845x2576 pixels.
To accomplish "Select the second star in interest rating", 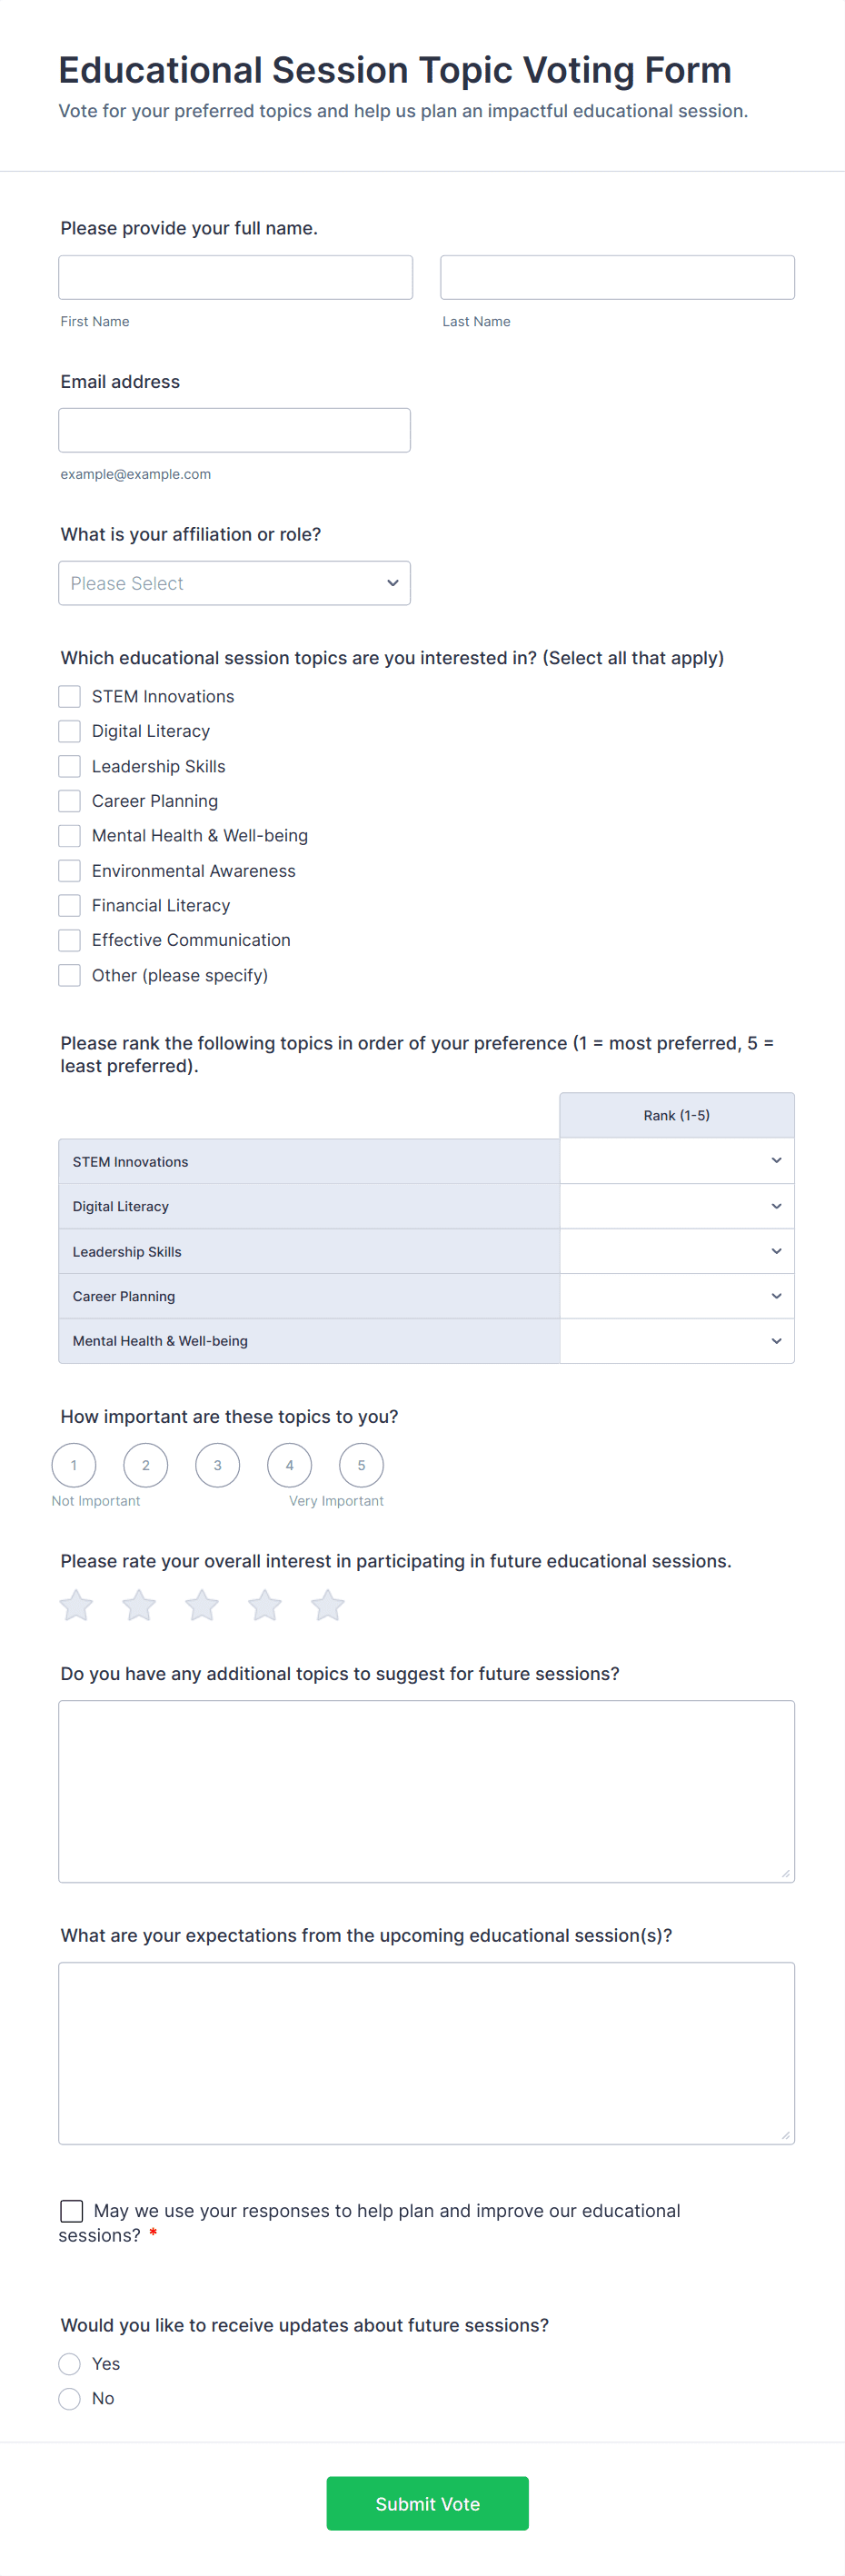I will [x=139, y=1605].
